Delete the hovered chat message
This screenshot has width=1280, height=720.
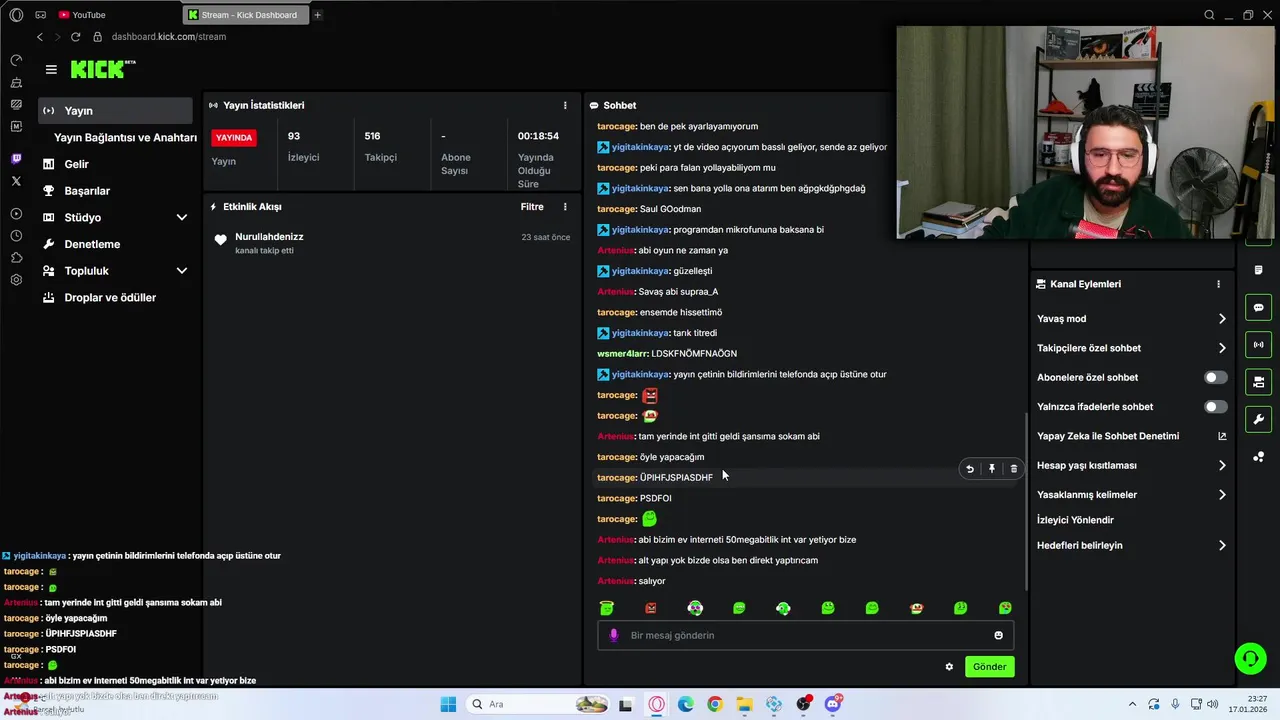[x=1013, y=468]
